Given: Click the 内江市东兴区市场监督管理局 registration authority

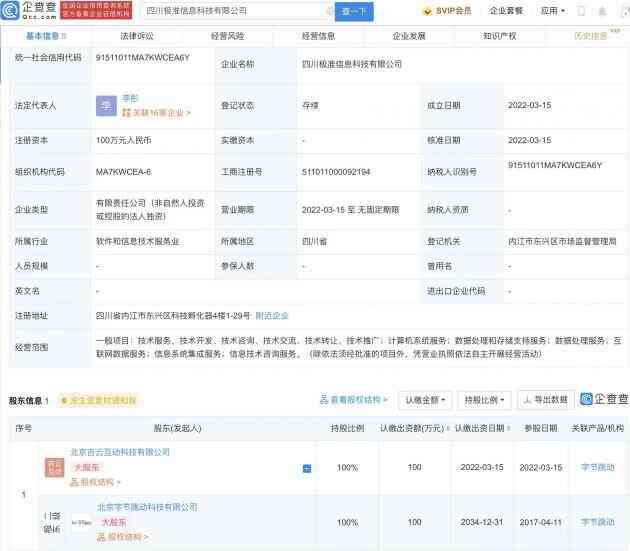Looking at the screenshot, I should pos(562,242).
